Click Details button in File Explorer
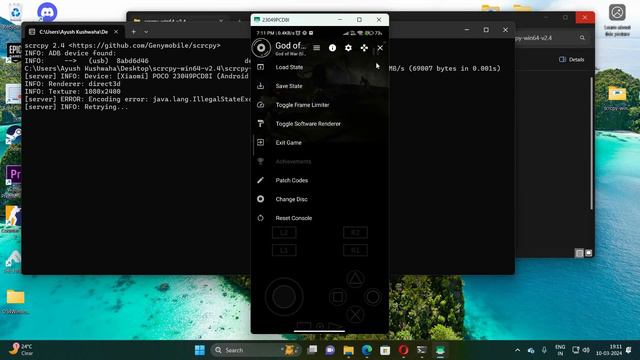 [571, 60]
